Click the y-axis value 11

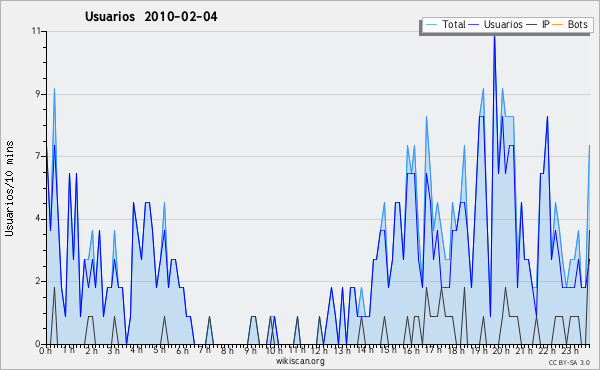pyautogui.click(x=36, y=31)
